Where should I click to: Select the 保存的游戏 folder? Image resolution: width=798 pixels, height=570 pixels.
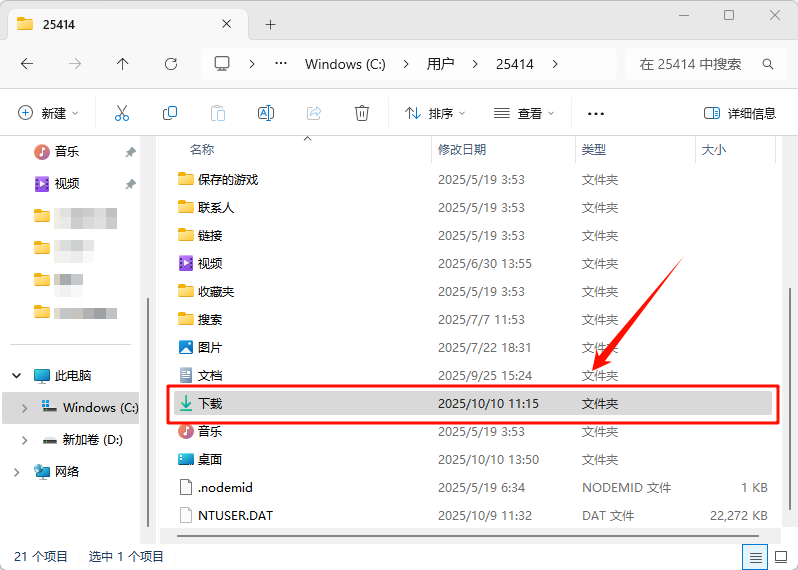(227, 180)
